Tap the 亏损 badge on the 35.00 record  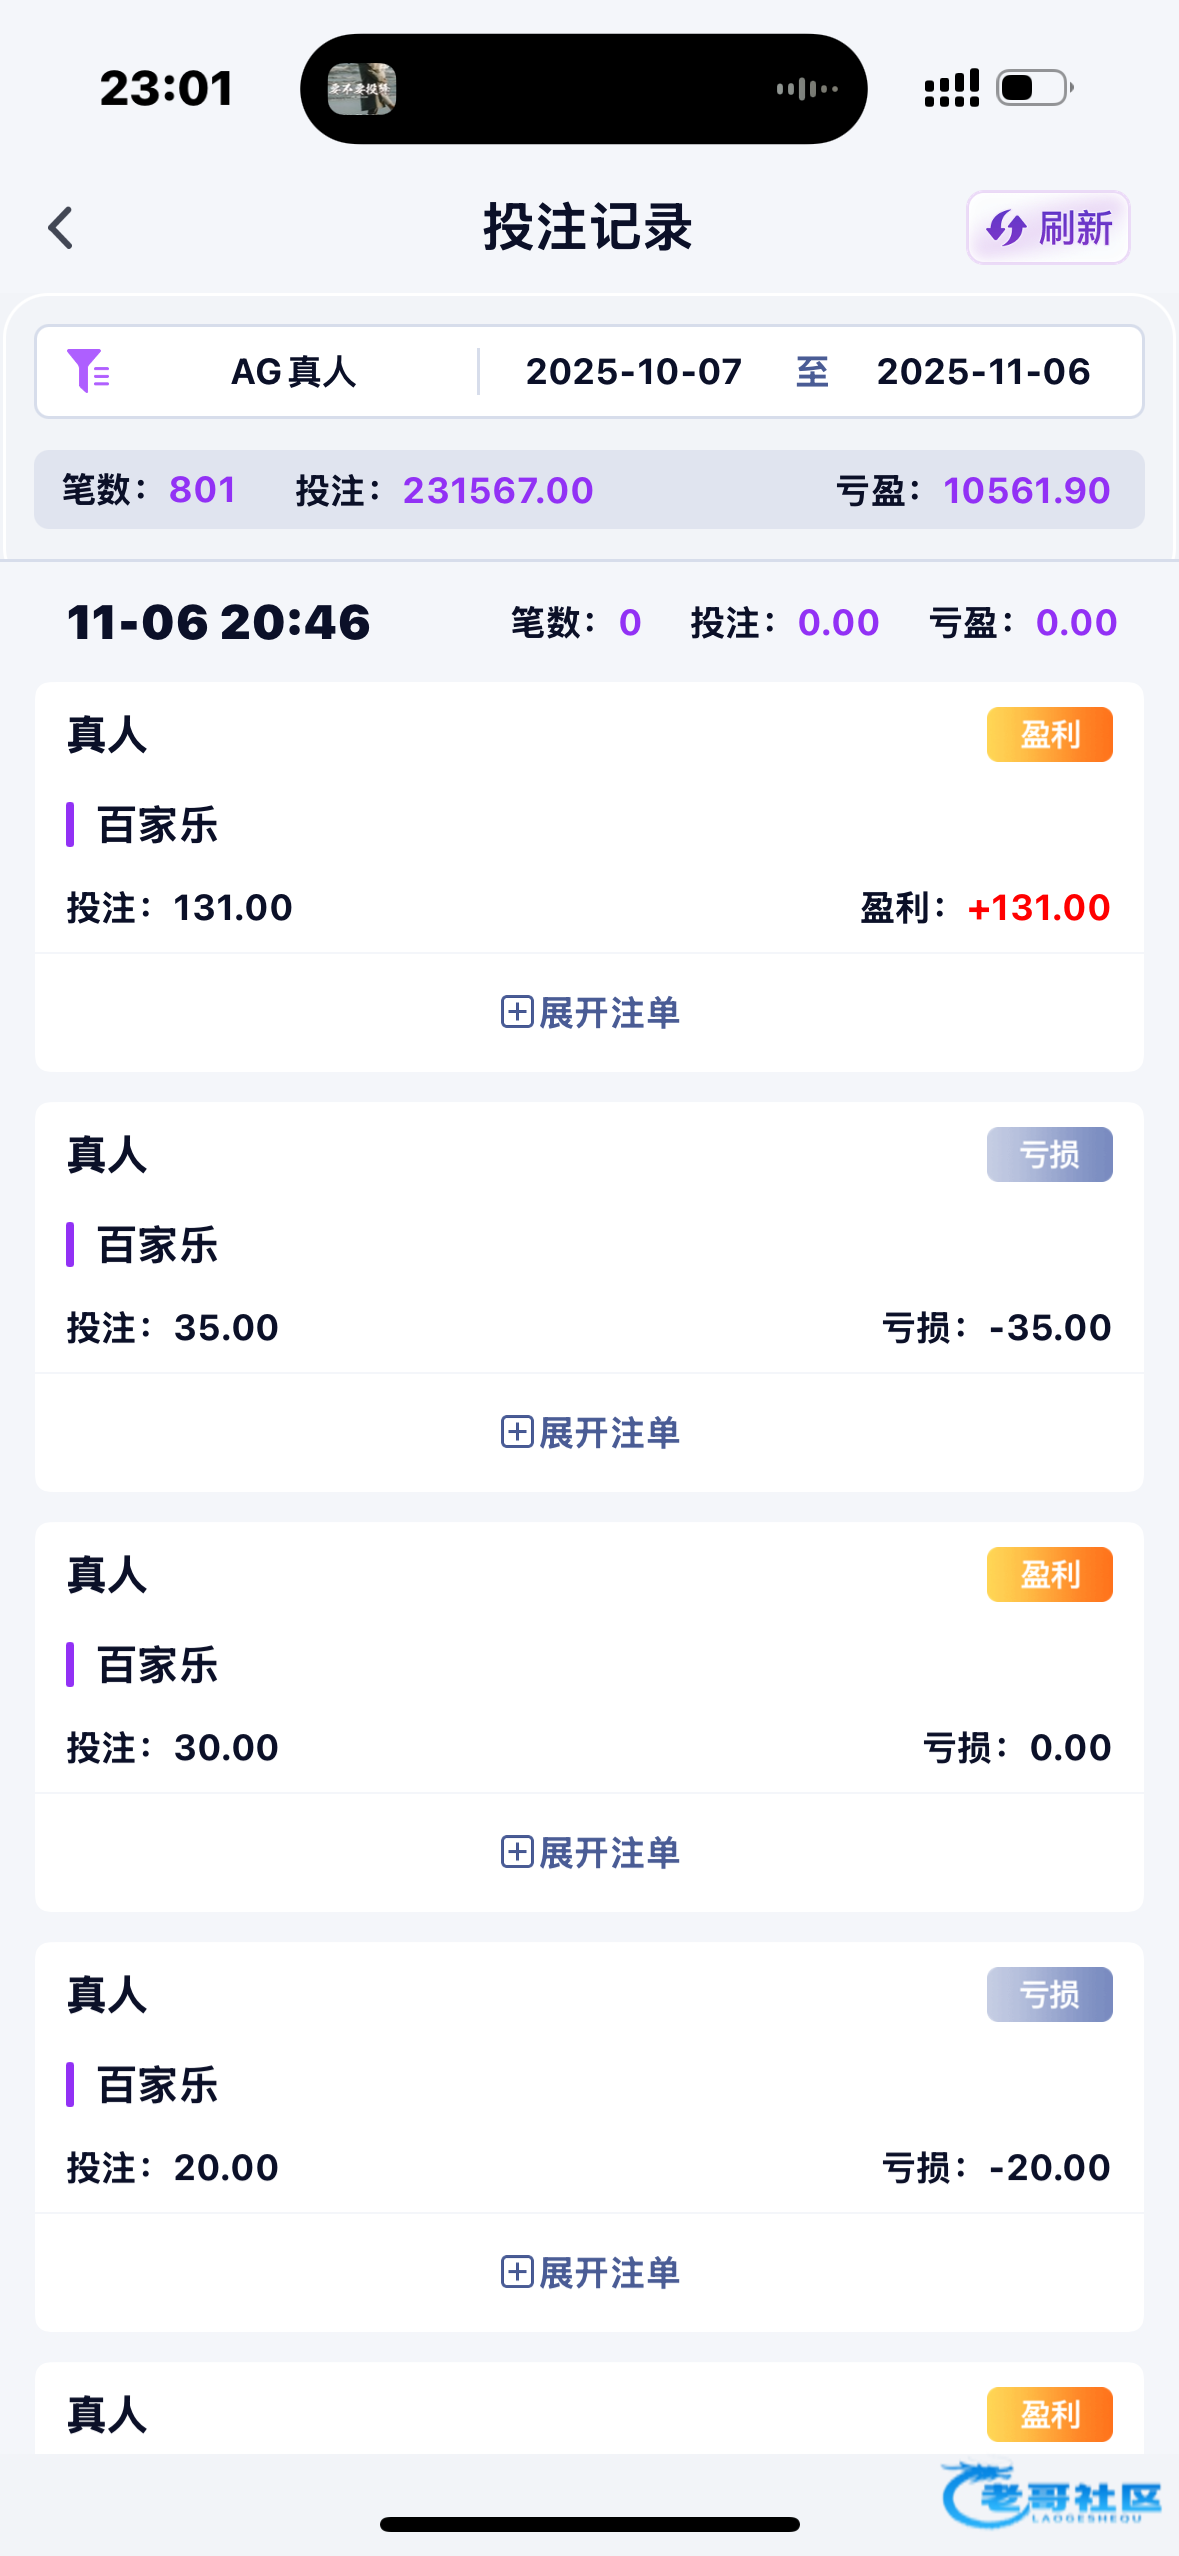point(1049,1155)
